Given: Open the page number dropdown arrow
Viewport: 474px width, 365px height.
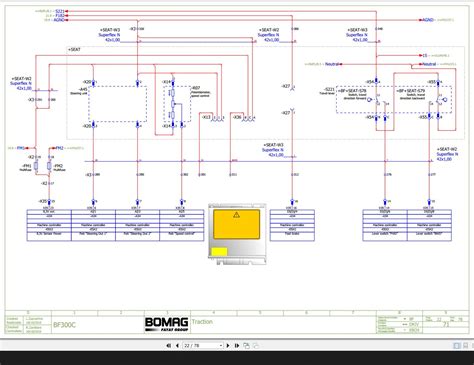Looking at the screenshot, I should coord(221,346).
